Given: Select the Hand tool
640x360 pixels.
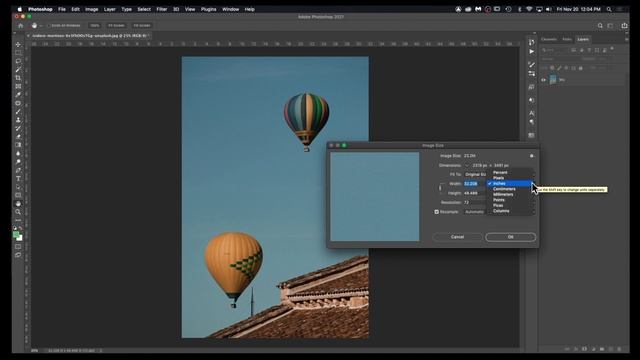Looking at the screenshot, I should pos(18,204).
